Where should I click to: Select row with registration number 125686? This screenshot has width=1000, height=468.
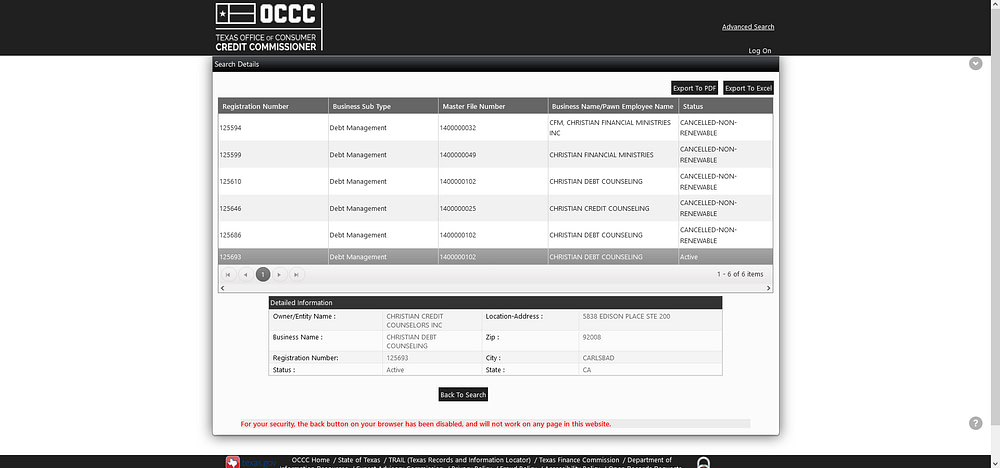coord(496,235)
